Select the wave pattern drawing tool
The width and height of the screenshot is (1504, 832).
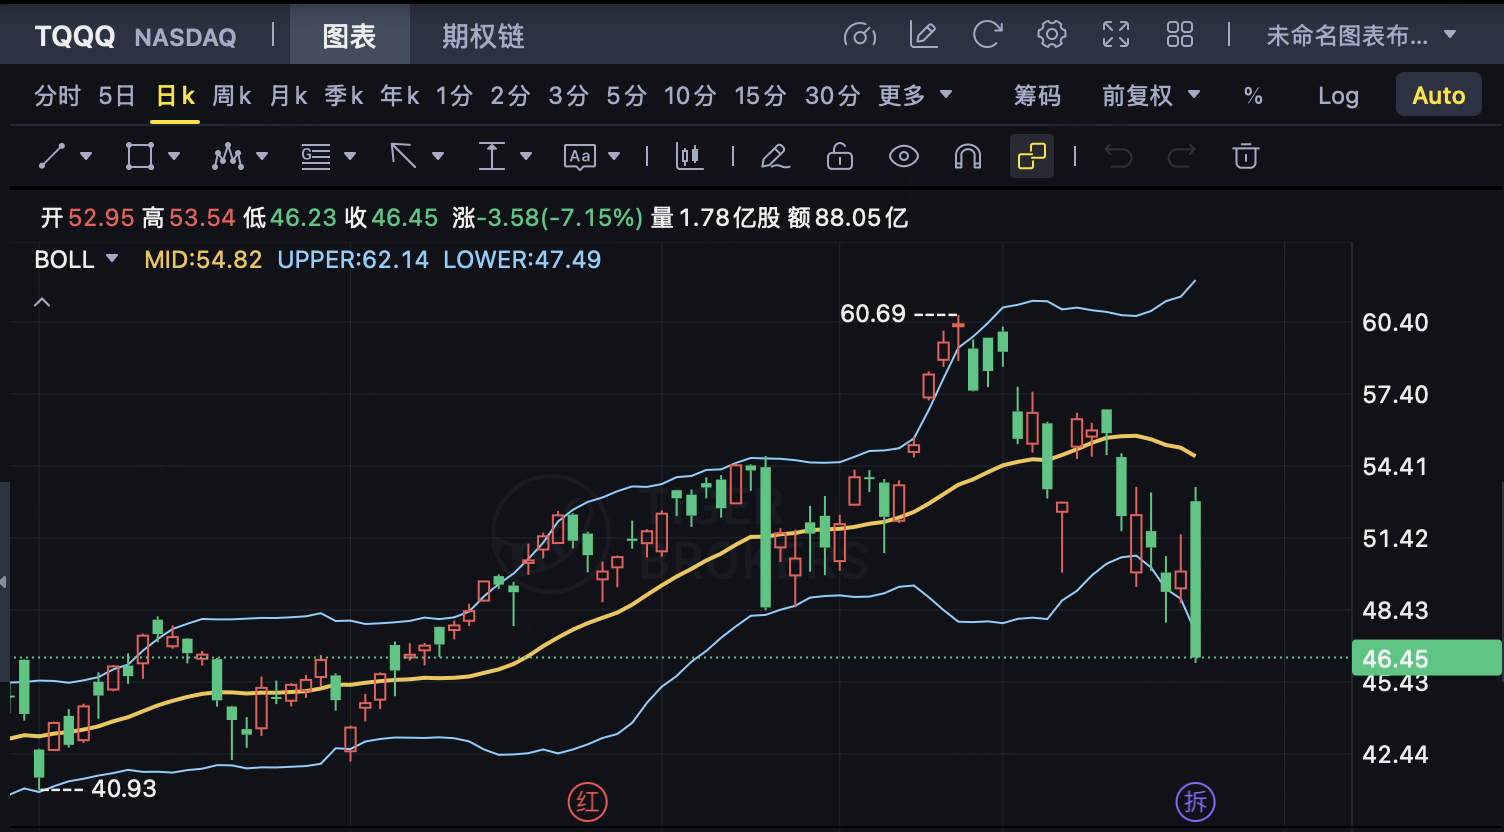(228, 156)
